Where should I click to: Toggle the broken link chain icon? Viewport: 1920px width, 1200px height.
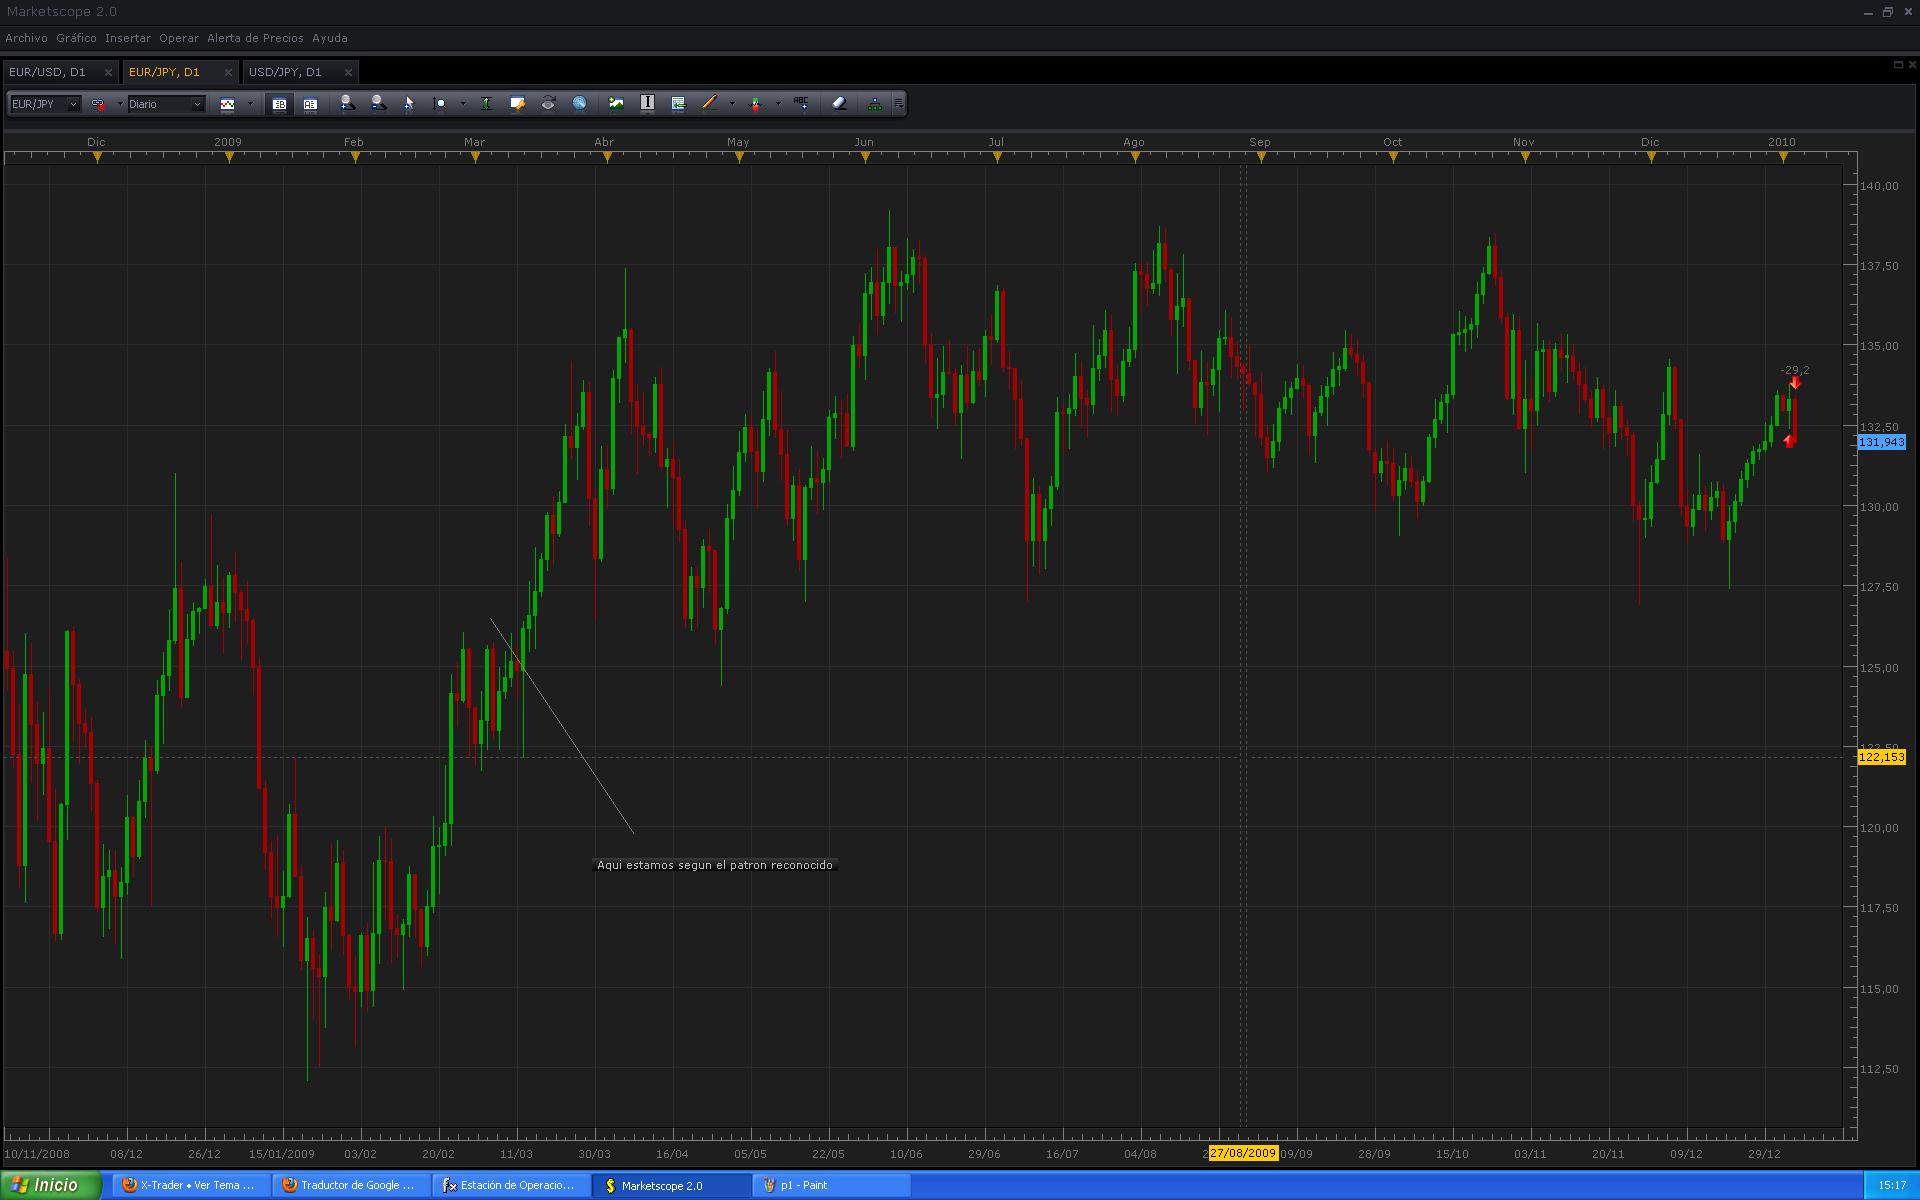(x=98, y=103)
